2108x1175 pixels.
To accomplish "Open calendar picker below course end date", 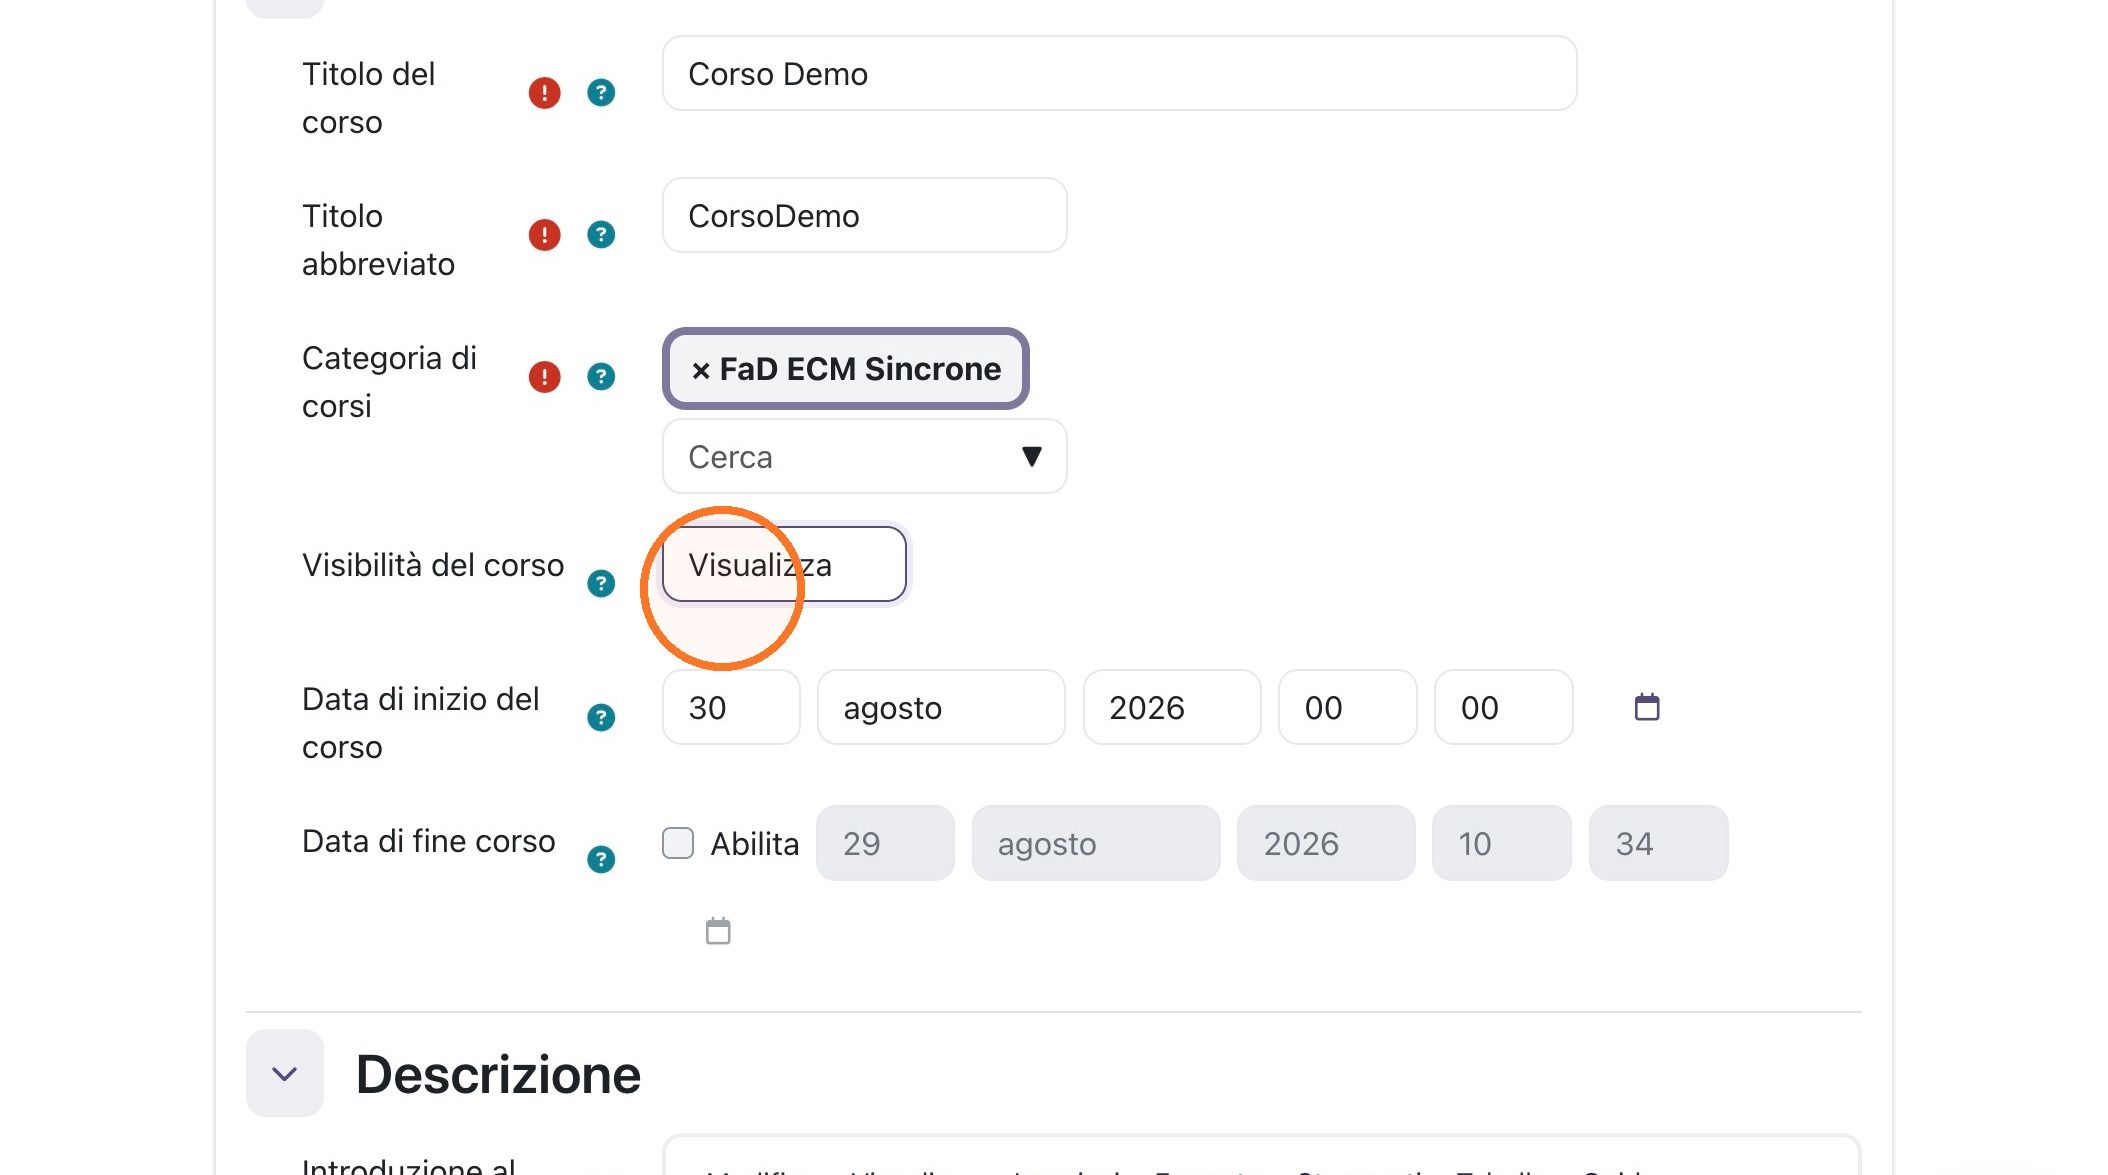I will pyautogui.click(x=718, y=931).
